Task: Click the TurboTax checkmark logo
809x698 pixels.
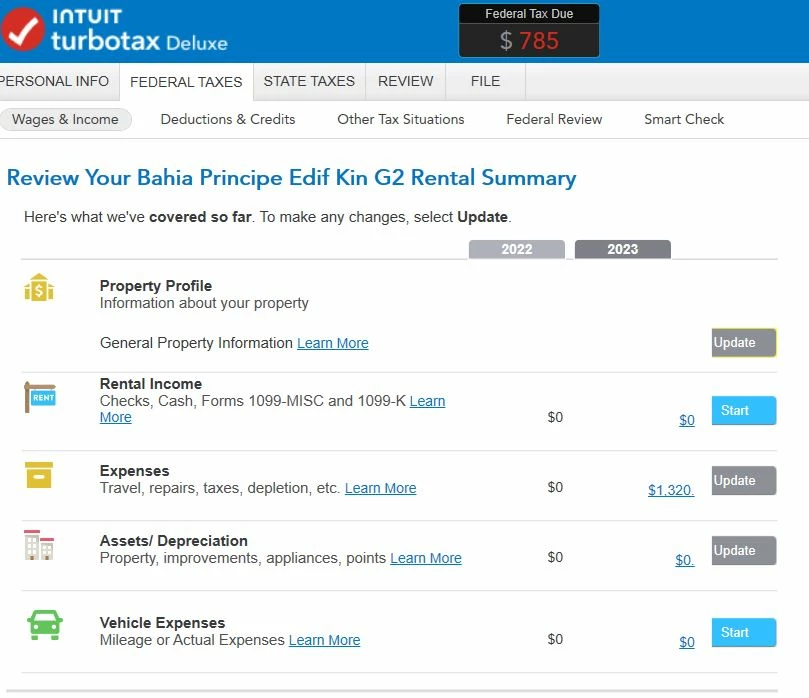Action: click(x=22, y=29)
